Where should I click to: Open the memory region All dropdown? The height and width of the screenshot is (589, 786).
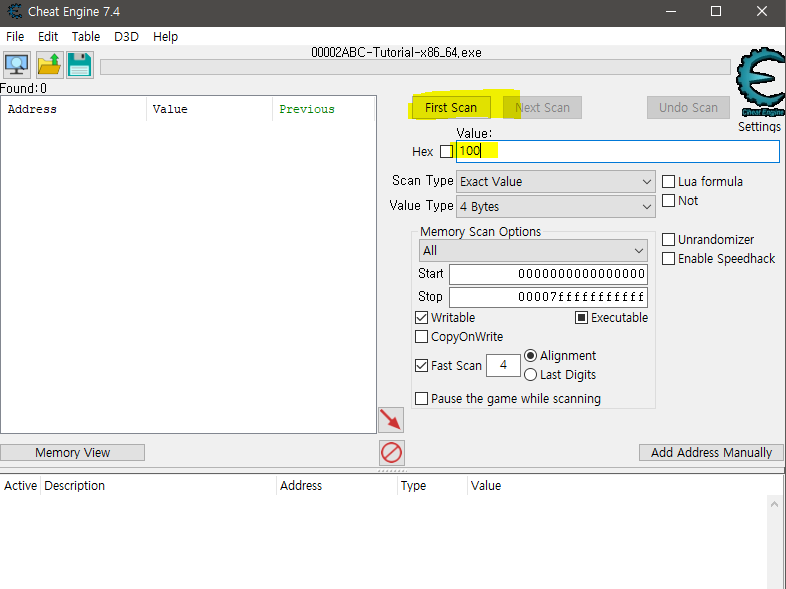point(533,251)
